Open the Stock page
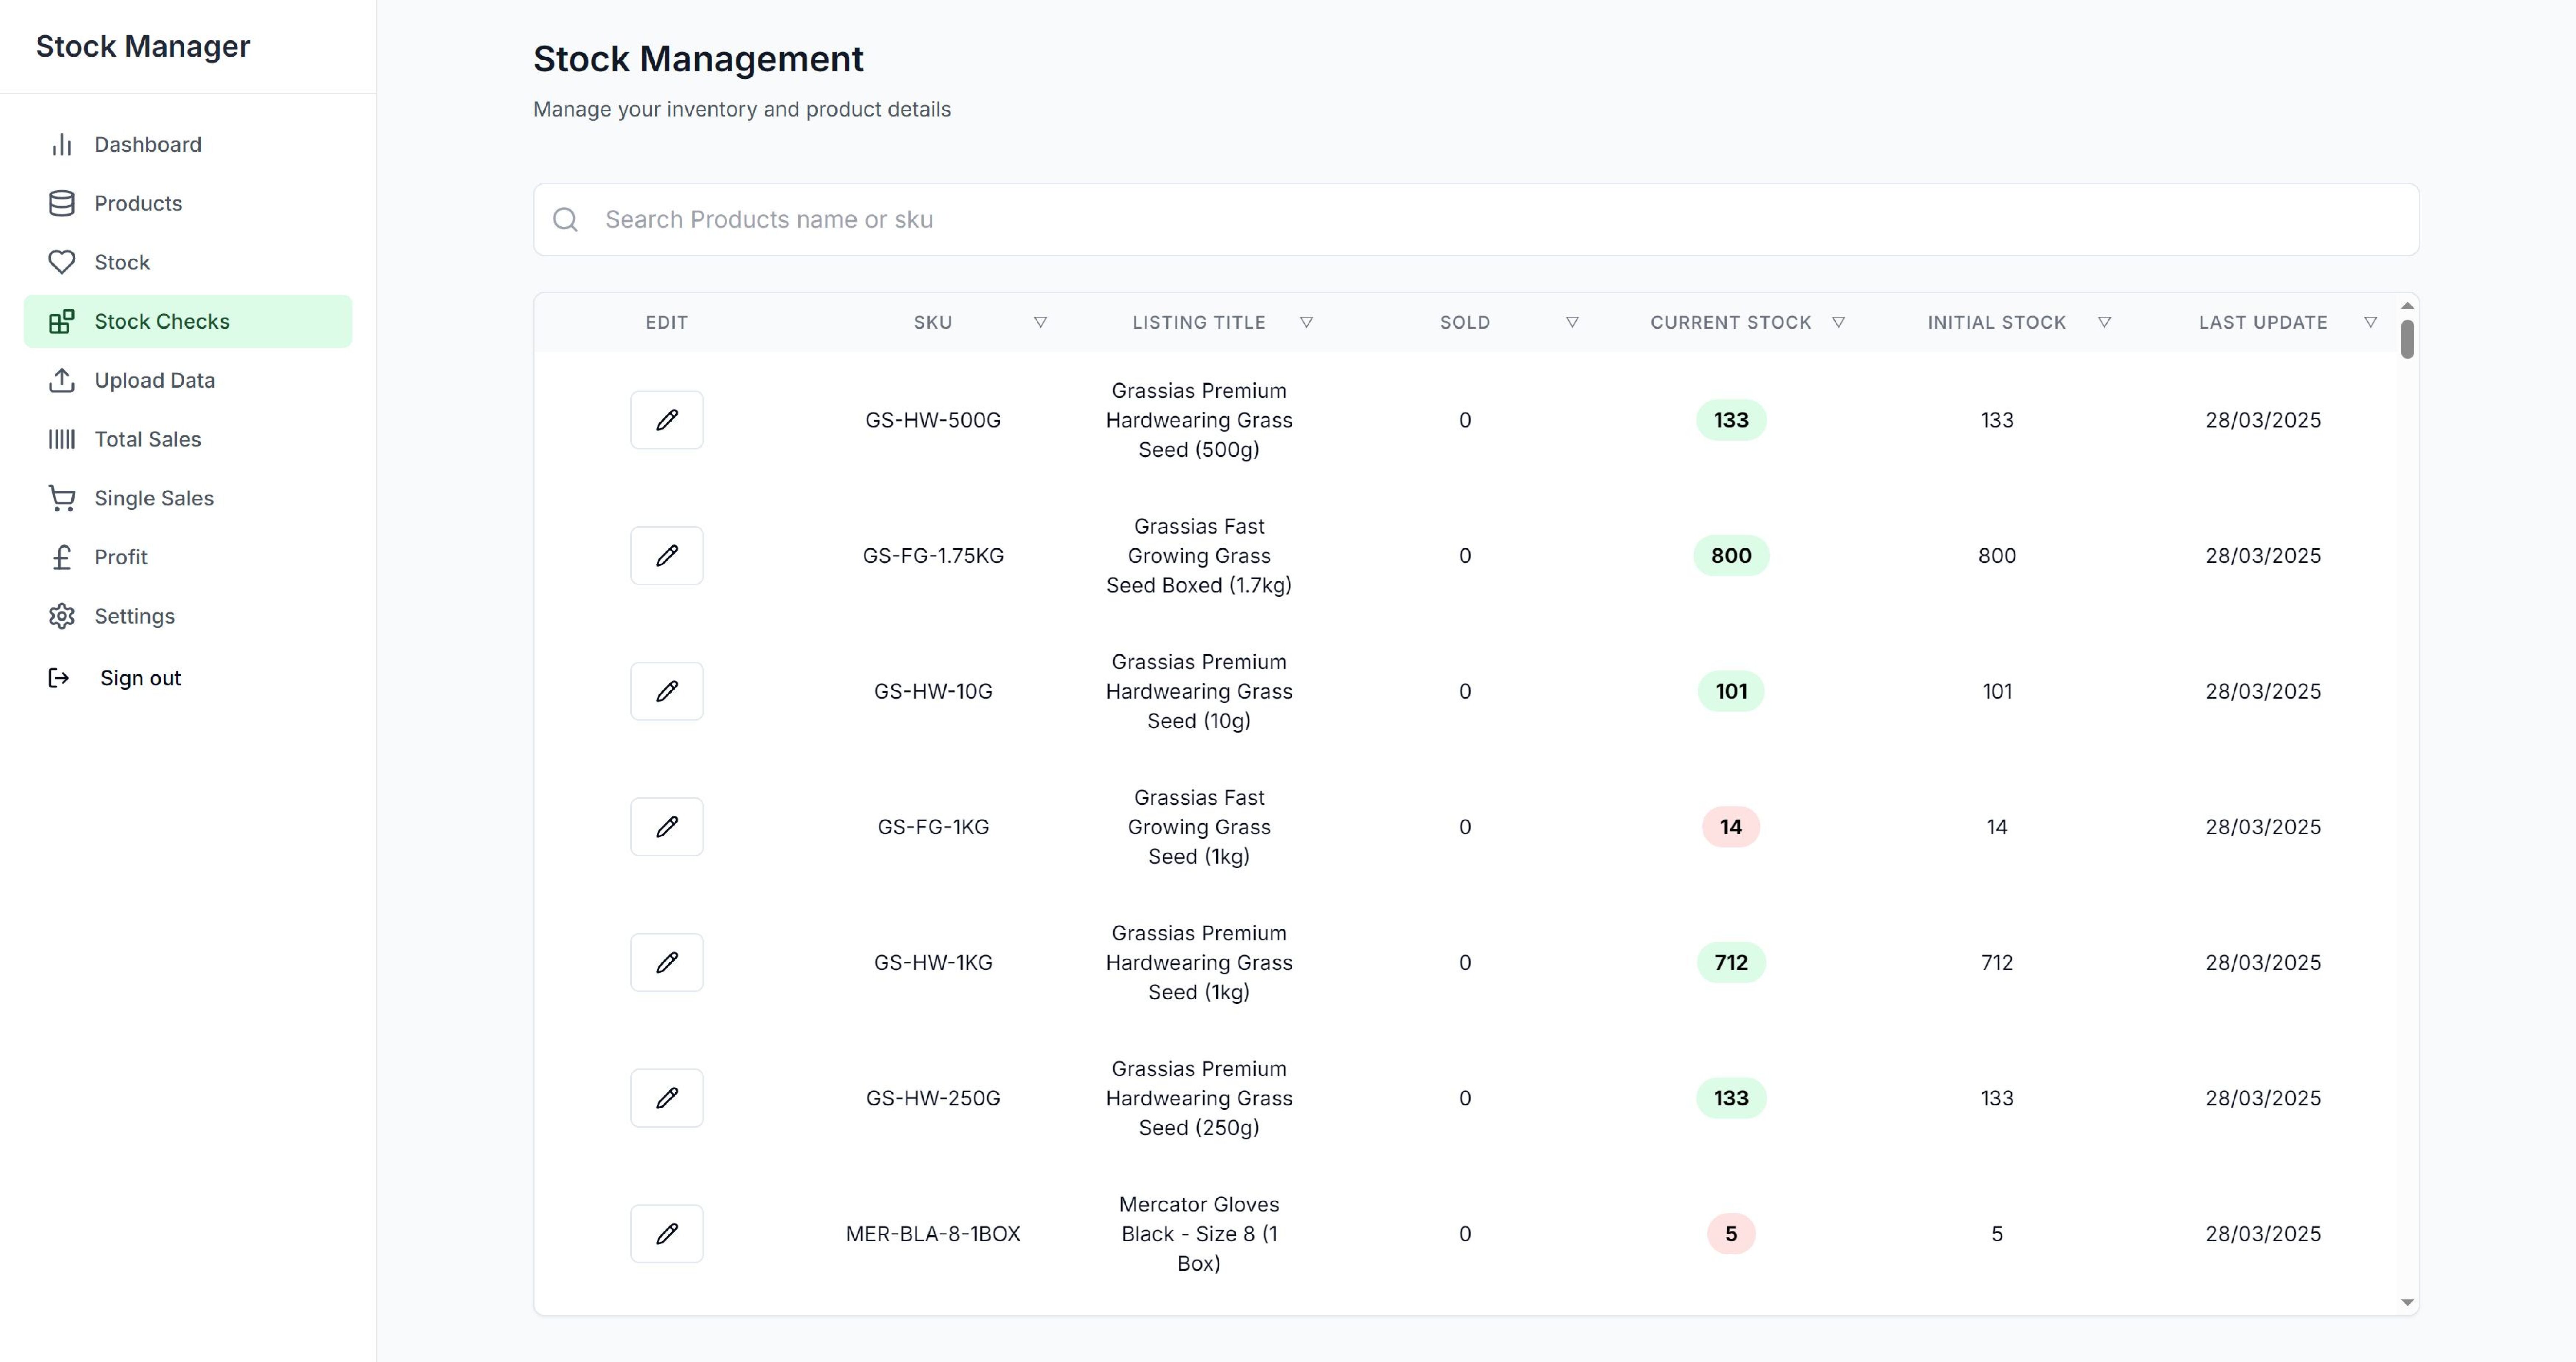The image size is (2576, 1362). point(188,262)
